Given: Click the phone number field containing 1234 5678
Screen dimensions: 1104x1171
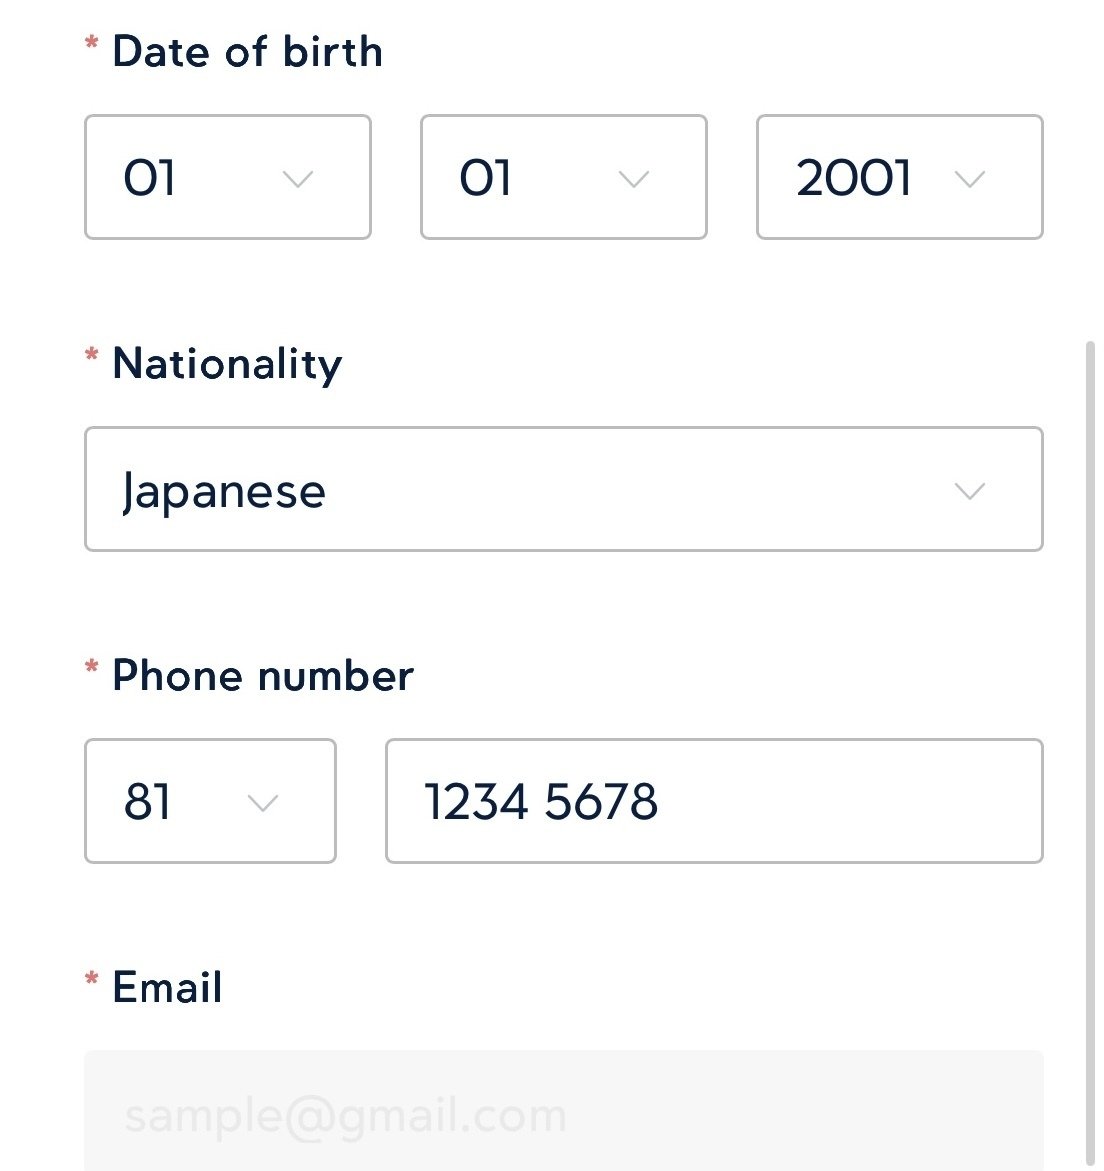Looking at the screenshot, I should 714,801.
